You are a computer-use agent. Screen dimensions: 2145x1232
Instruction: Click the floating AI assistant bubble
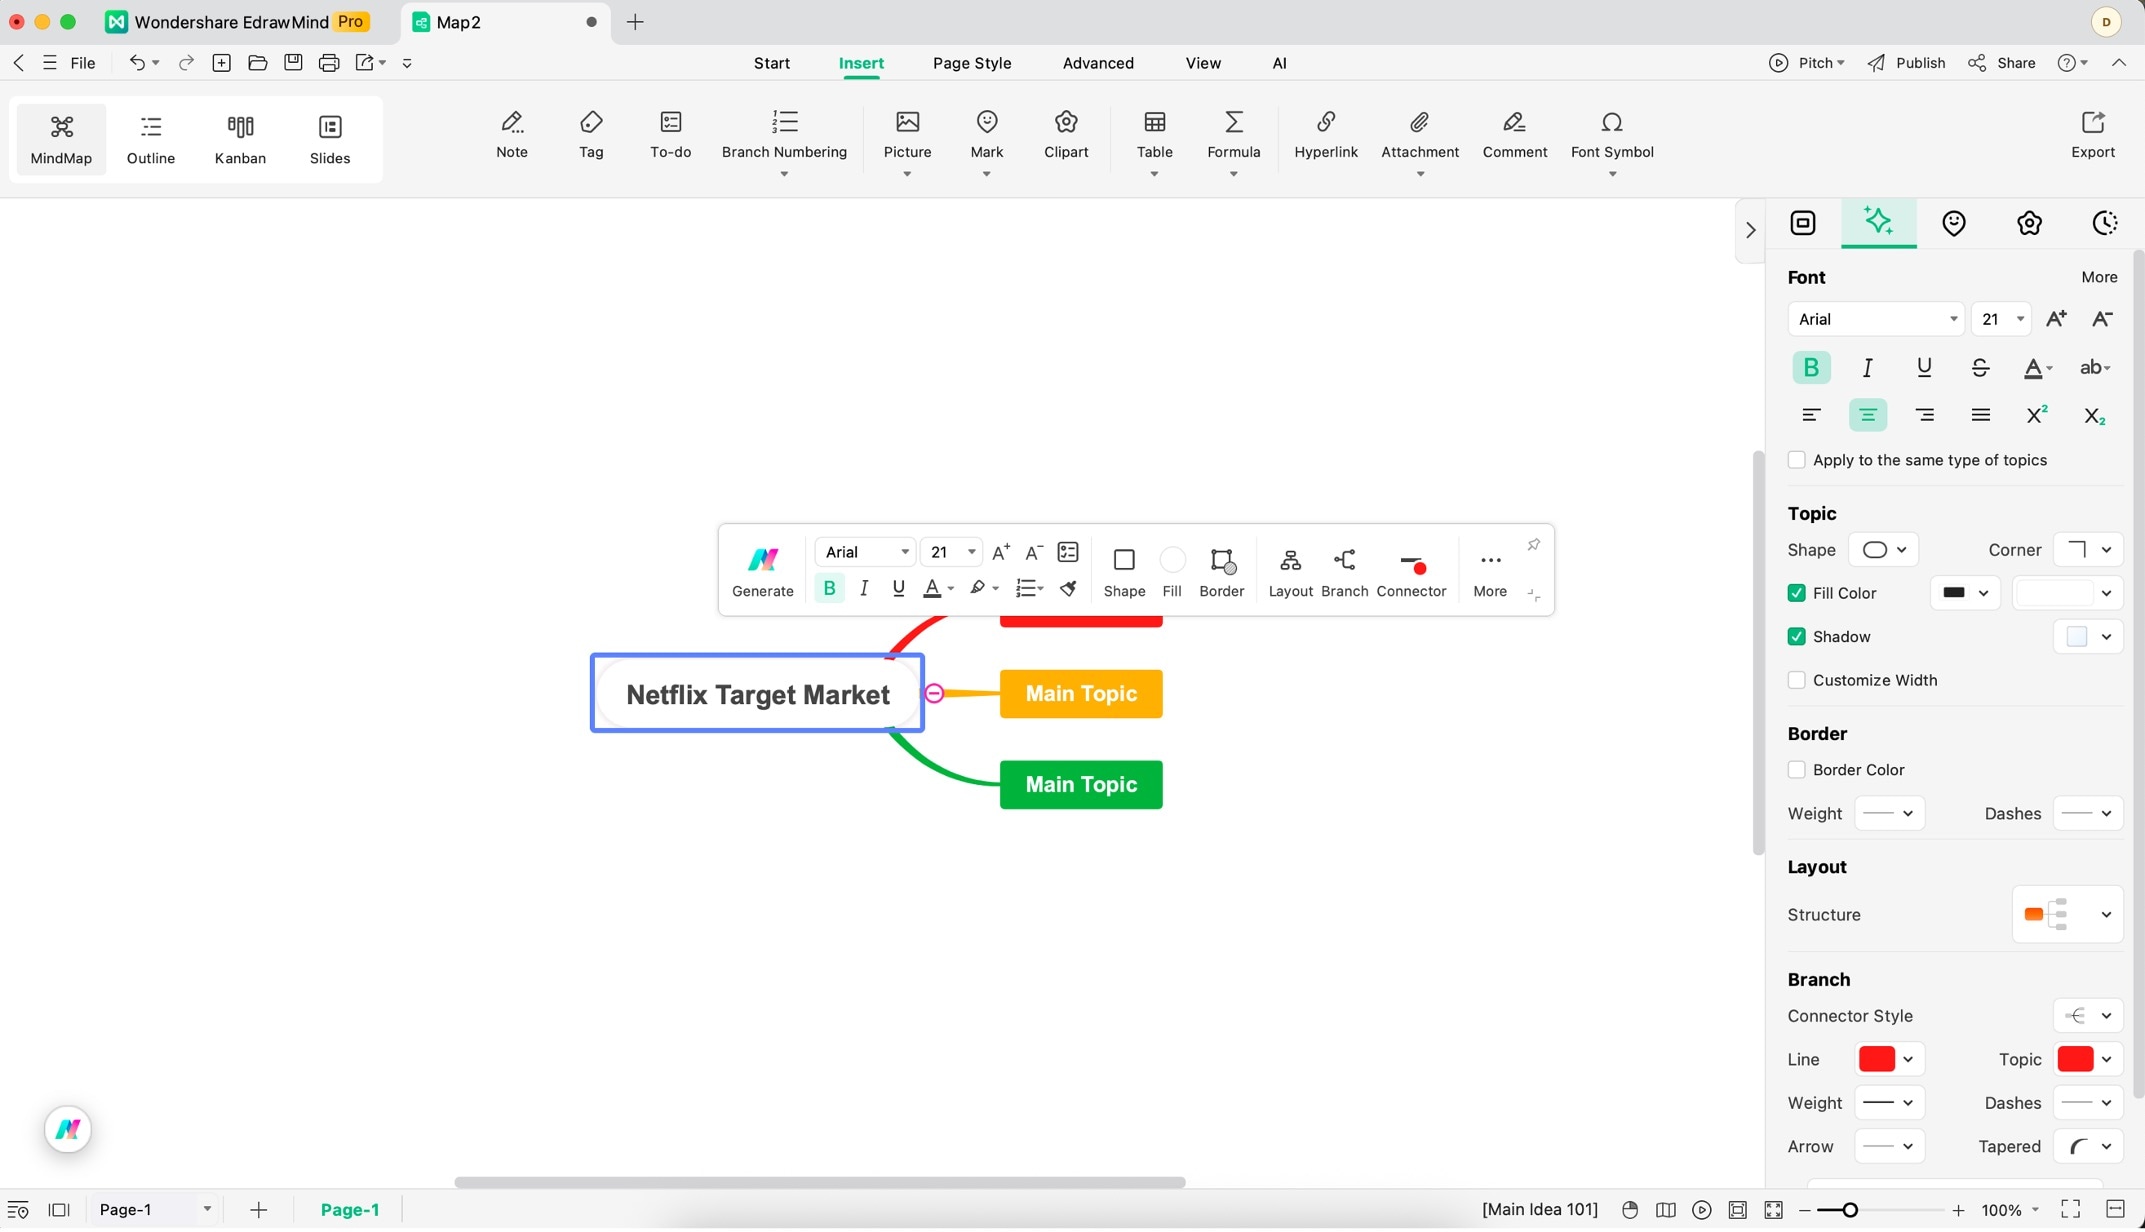pos(68,1130)
